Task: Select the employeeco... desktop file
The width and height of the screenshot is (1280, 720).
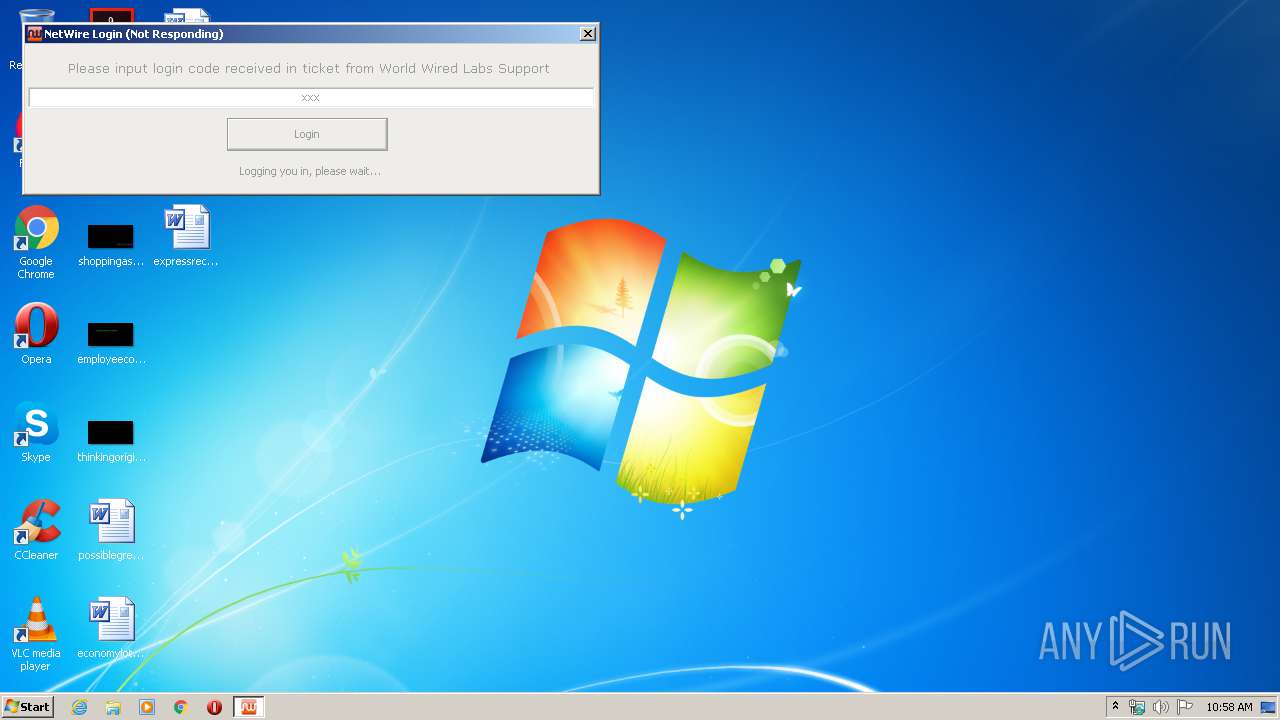Action: click(x=111, y=343)
